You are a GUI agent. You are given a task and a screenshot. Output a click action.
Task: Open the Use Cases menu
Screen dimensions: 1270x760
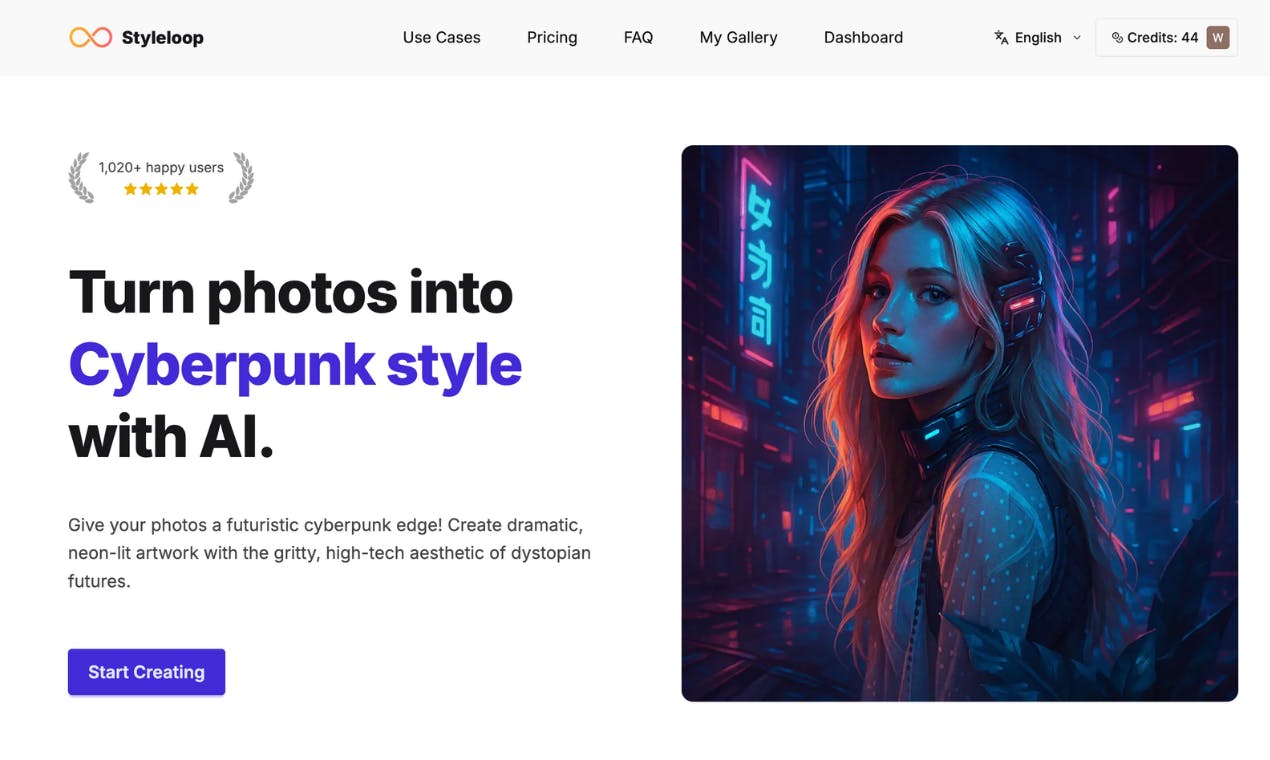tap(441, 37)
